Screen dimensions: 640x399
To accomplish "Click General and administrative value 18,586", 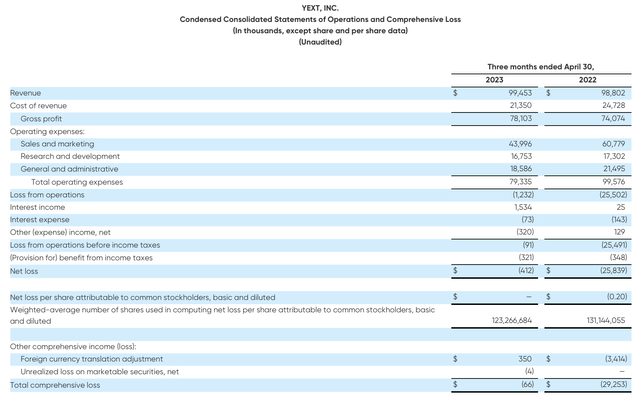I will 521,168.
